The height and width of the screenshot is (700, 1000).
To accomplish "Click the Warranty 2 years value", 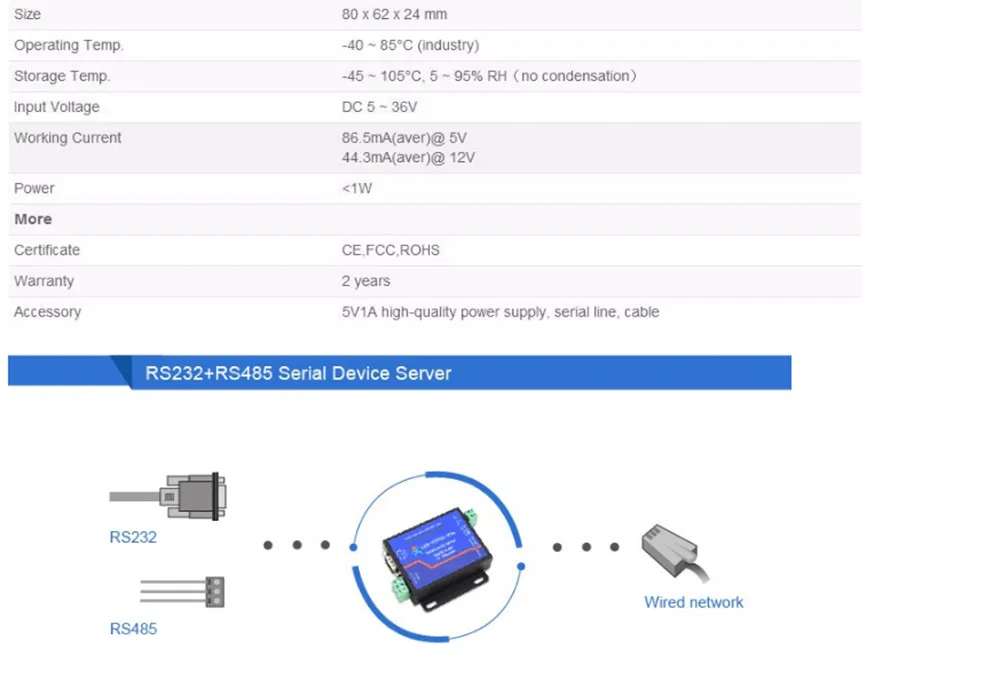I will click(x=365, y=281).
